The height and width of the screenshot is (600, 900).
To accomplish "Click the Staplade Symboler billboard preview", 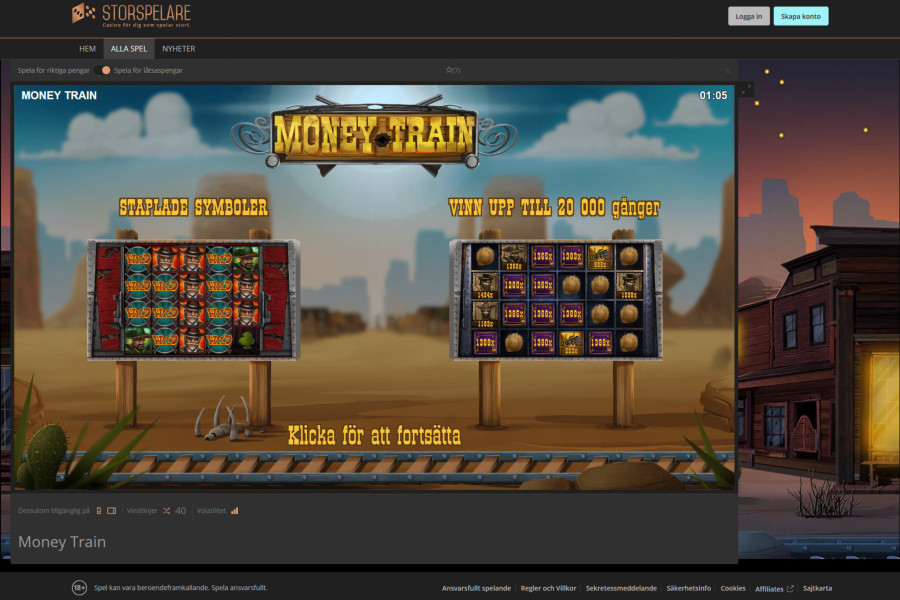I will coord(193,299).
